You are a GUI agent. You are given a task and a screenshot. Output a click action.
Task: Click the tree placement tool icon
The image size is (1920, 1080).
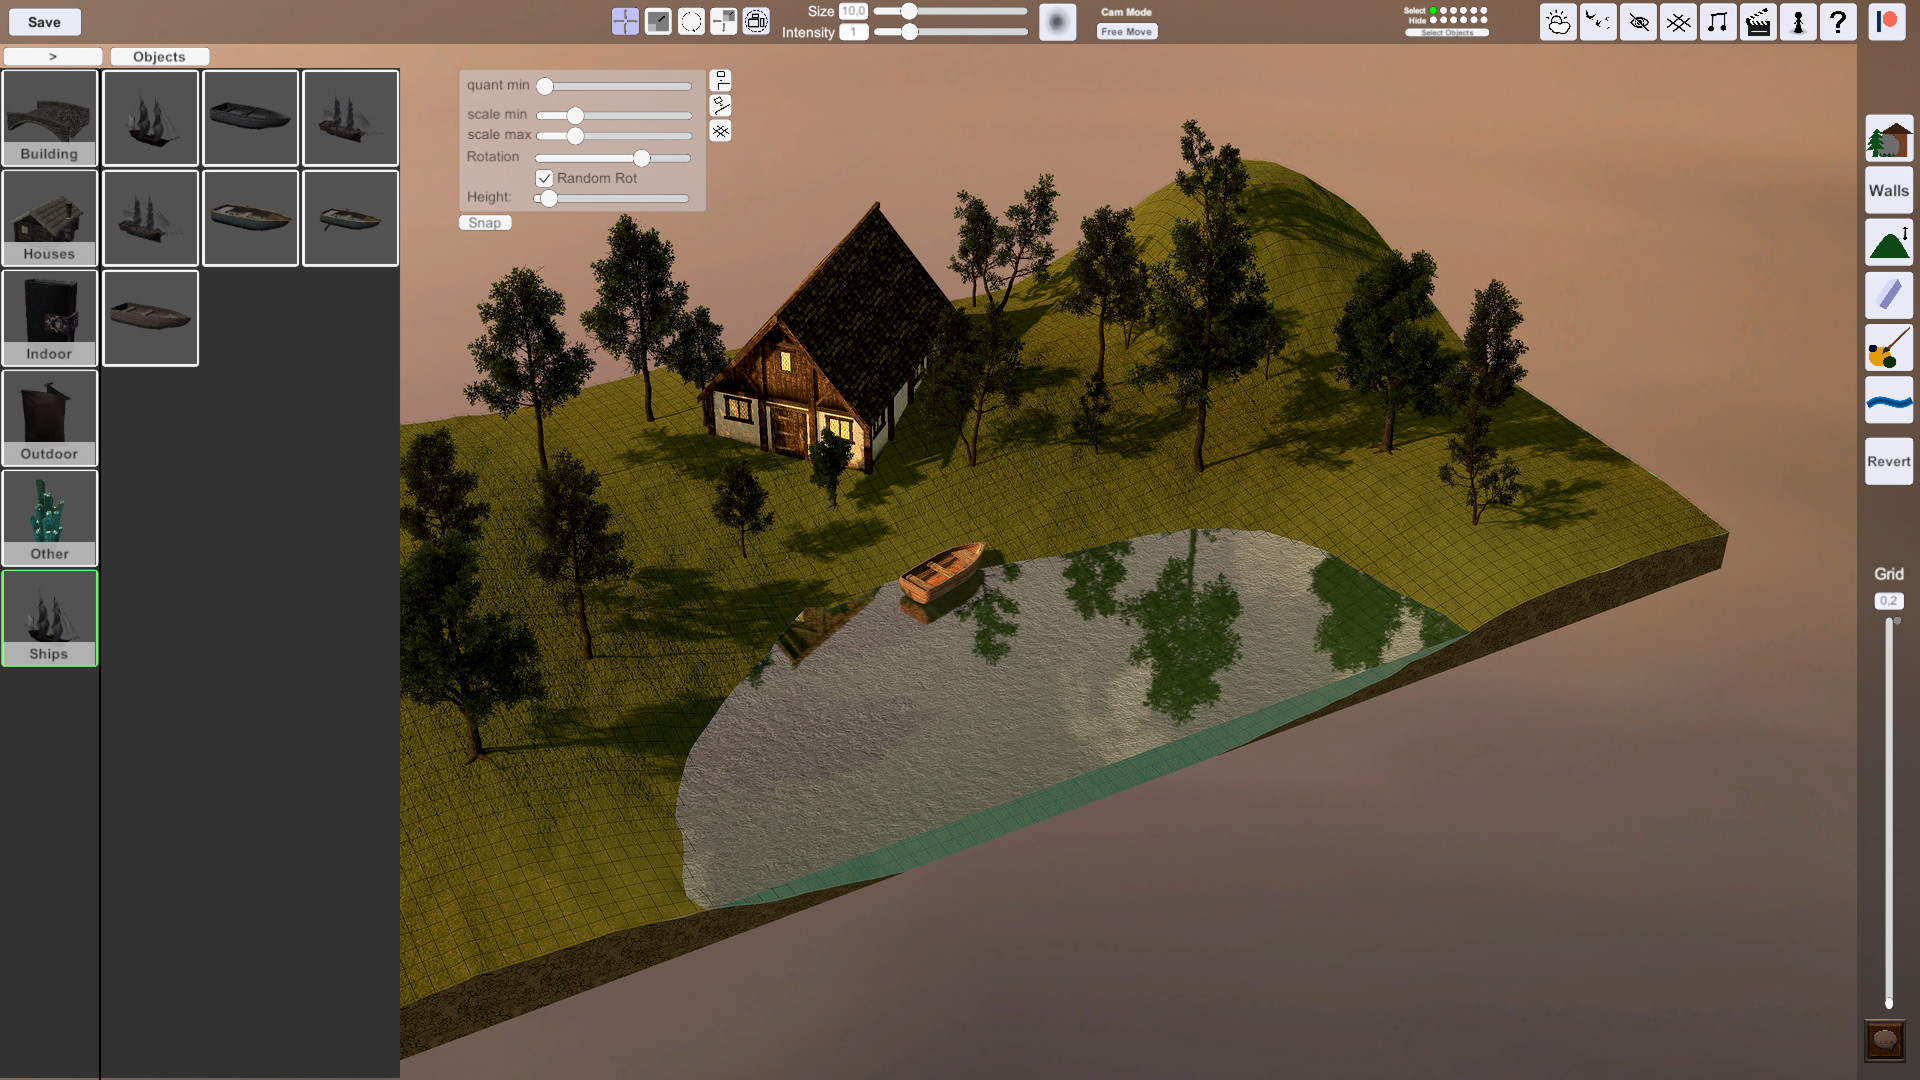point(1888,140)
